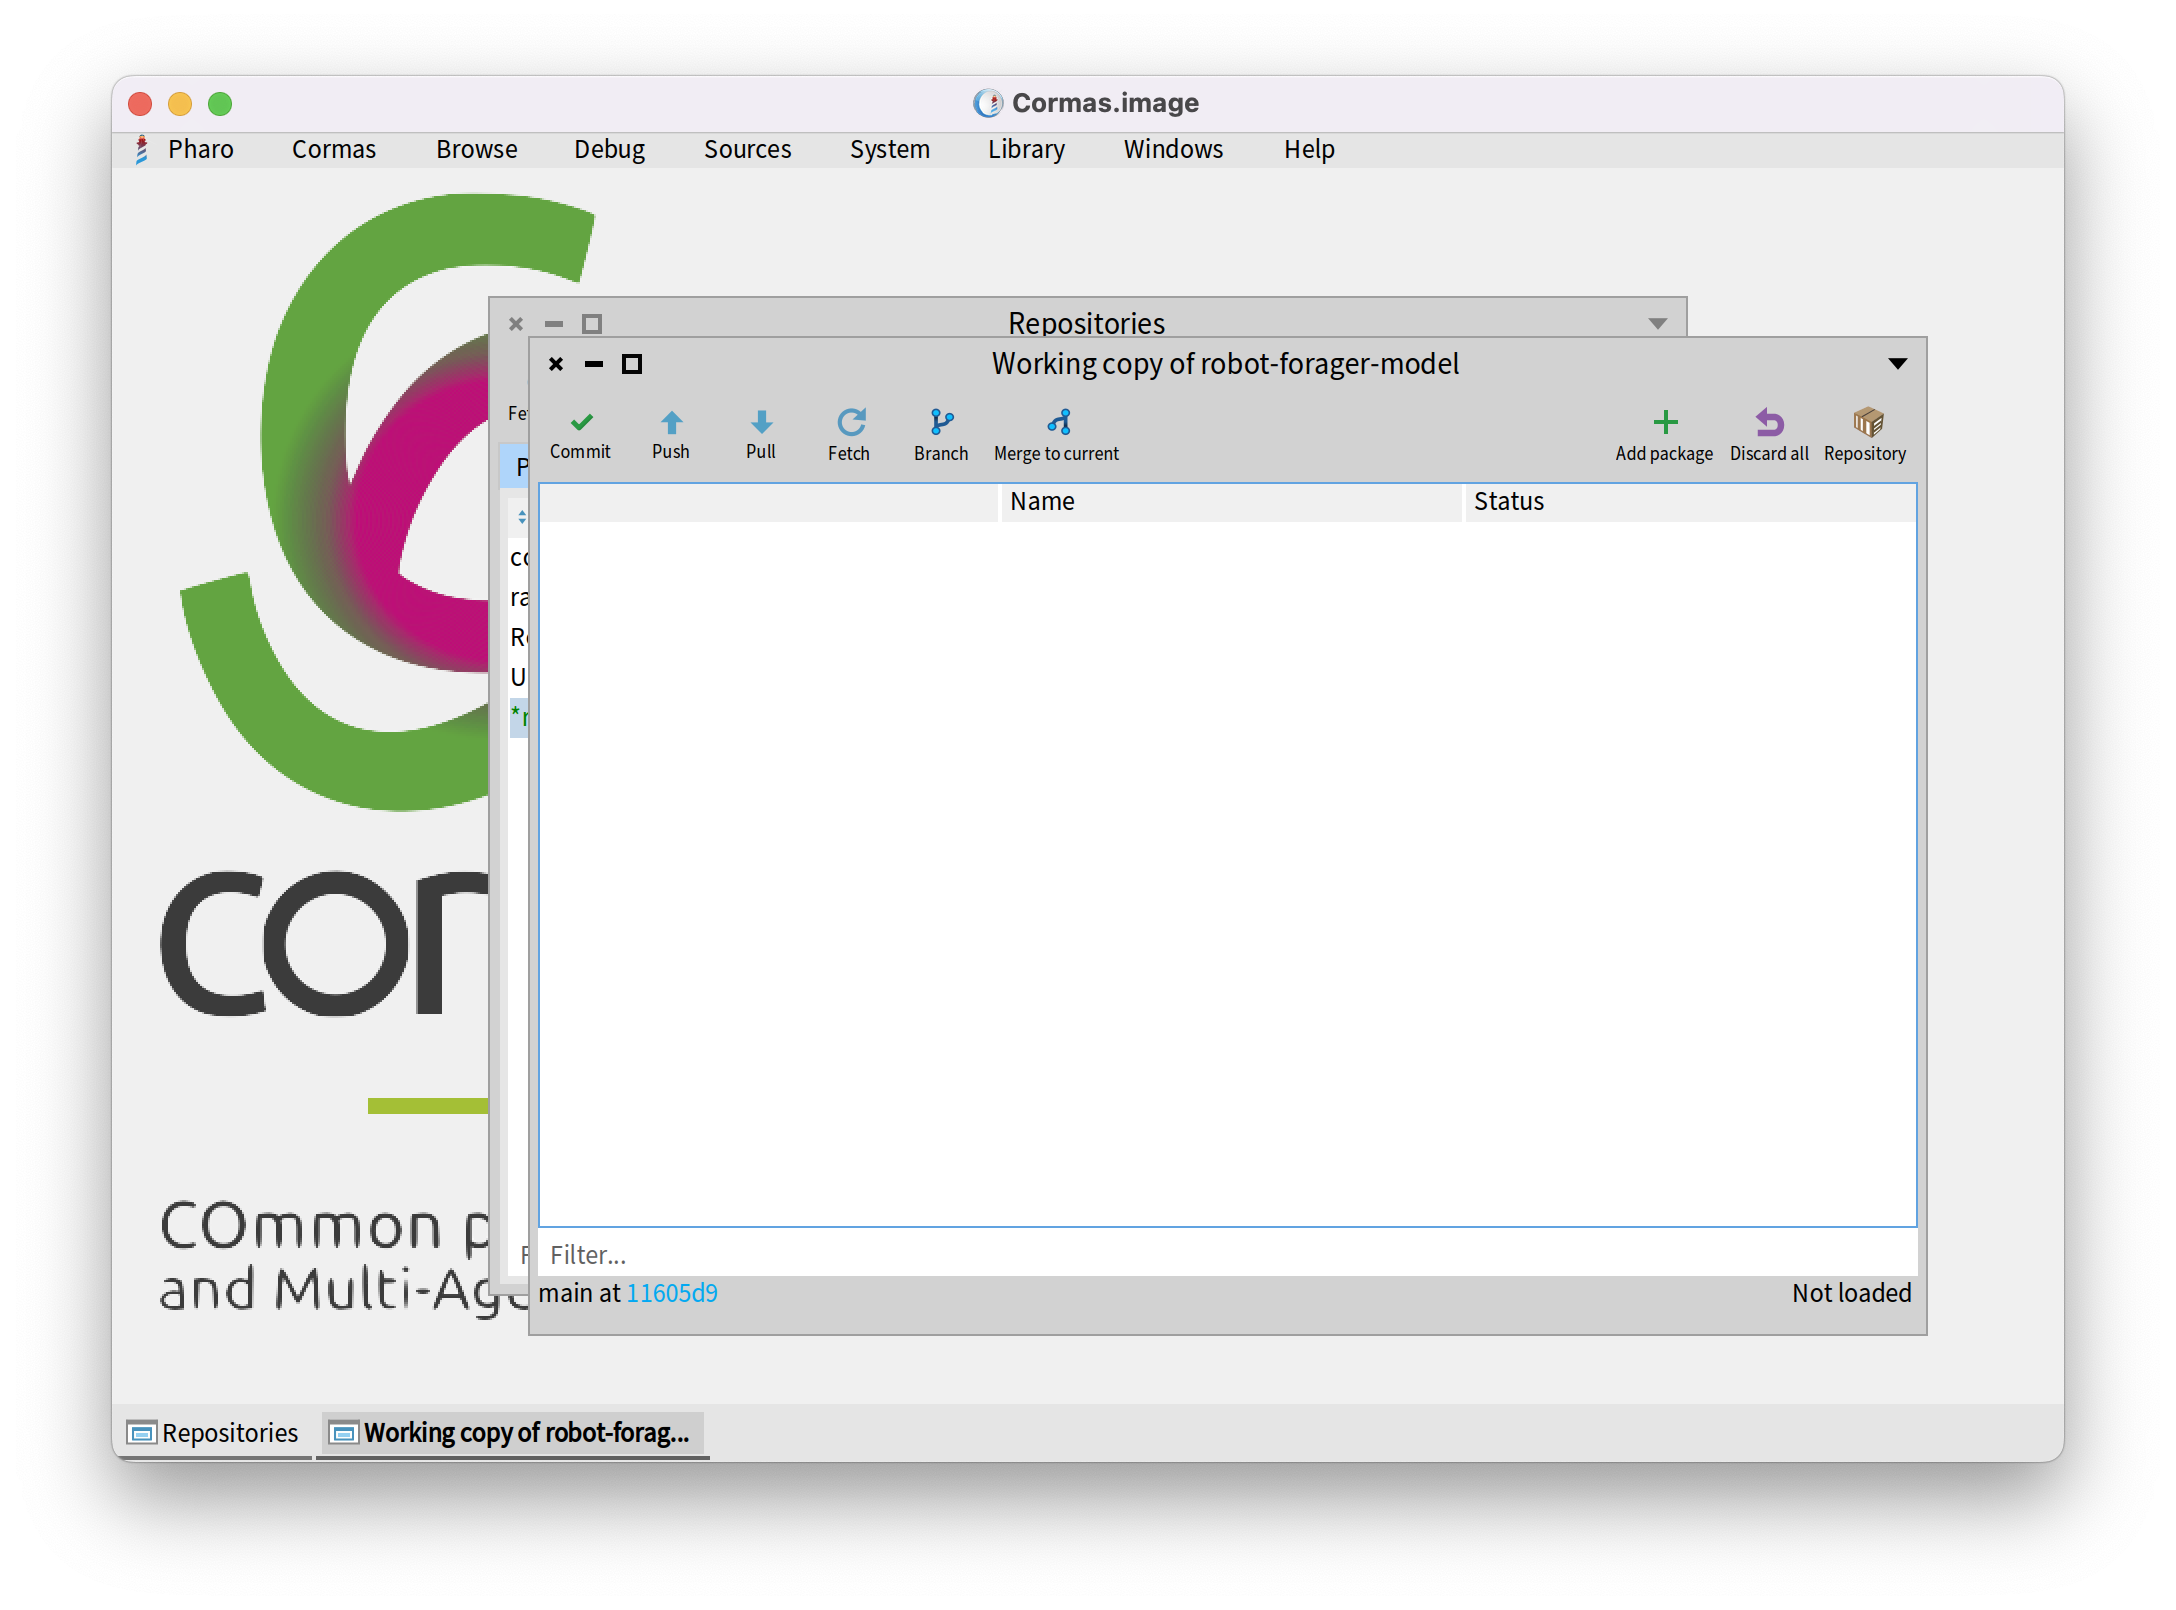Click the Filter input field
The width and height of the screenshot is (2176, 1610).
click(1227, 1255)
